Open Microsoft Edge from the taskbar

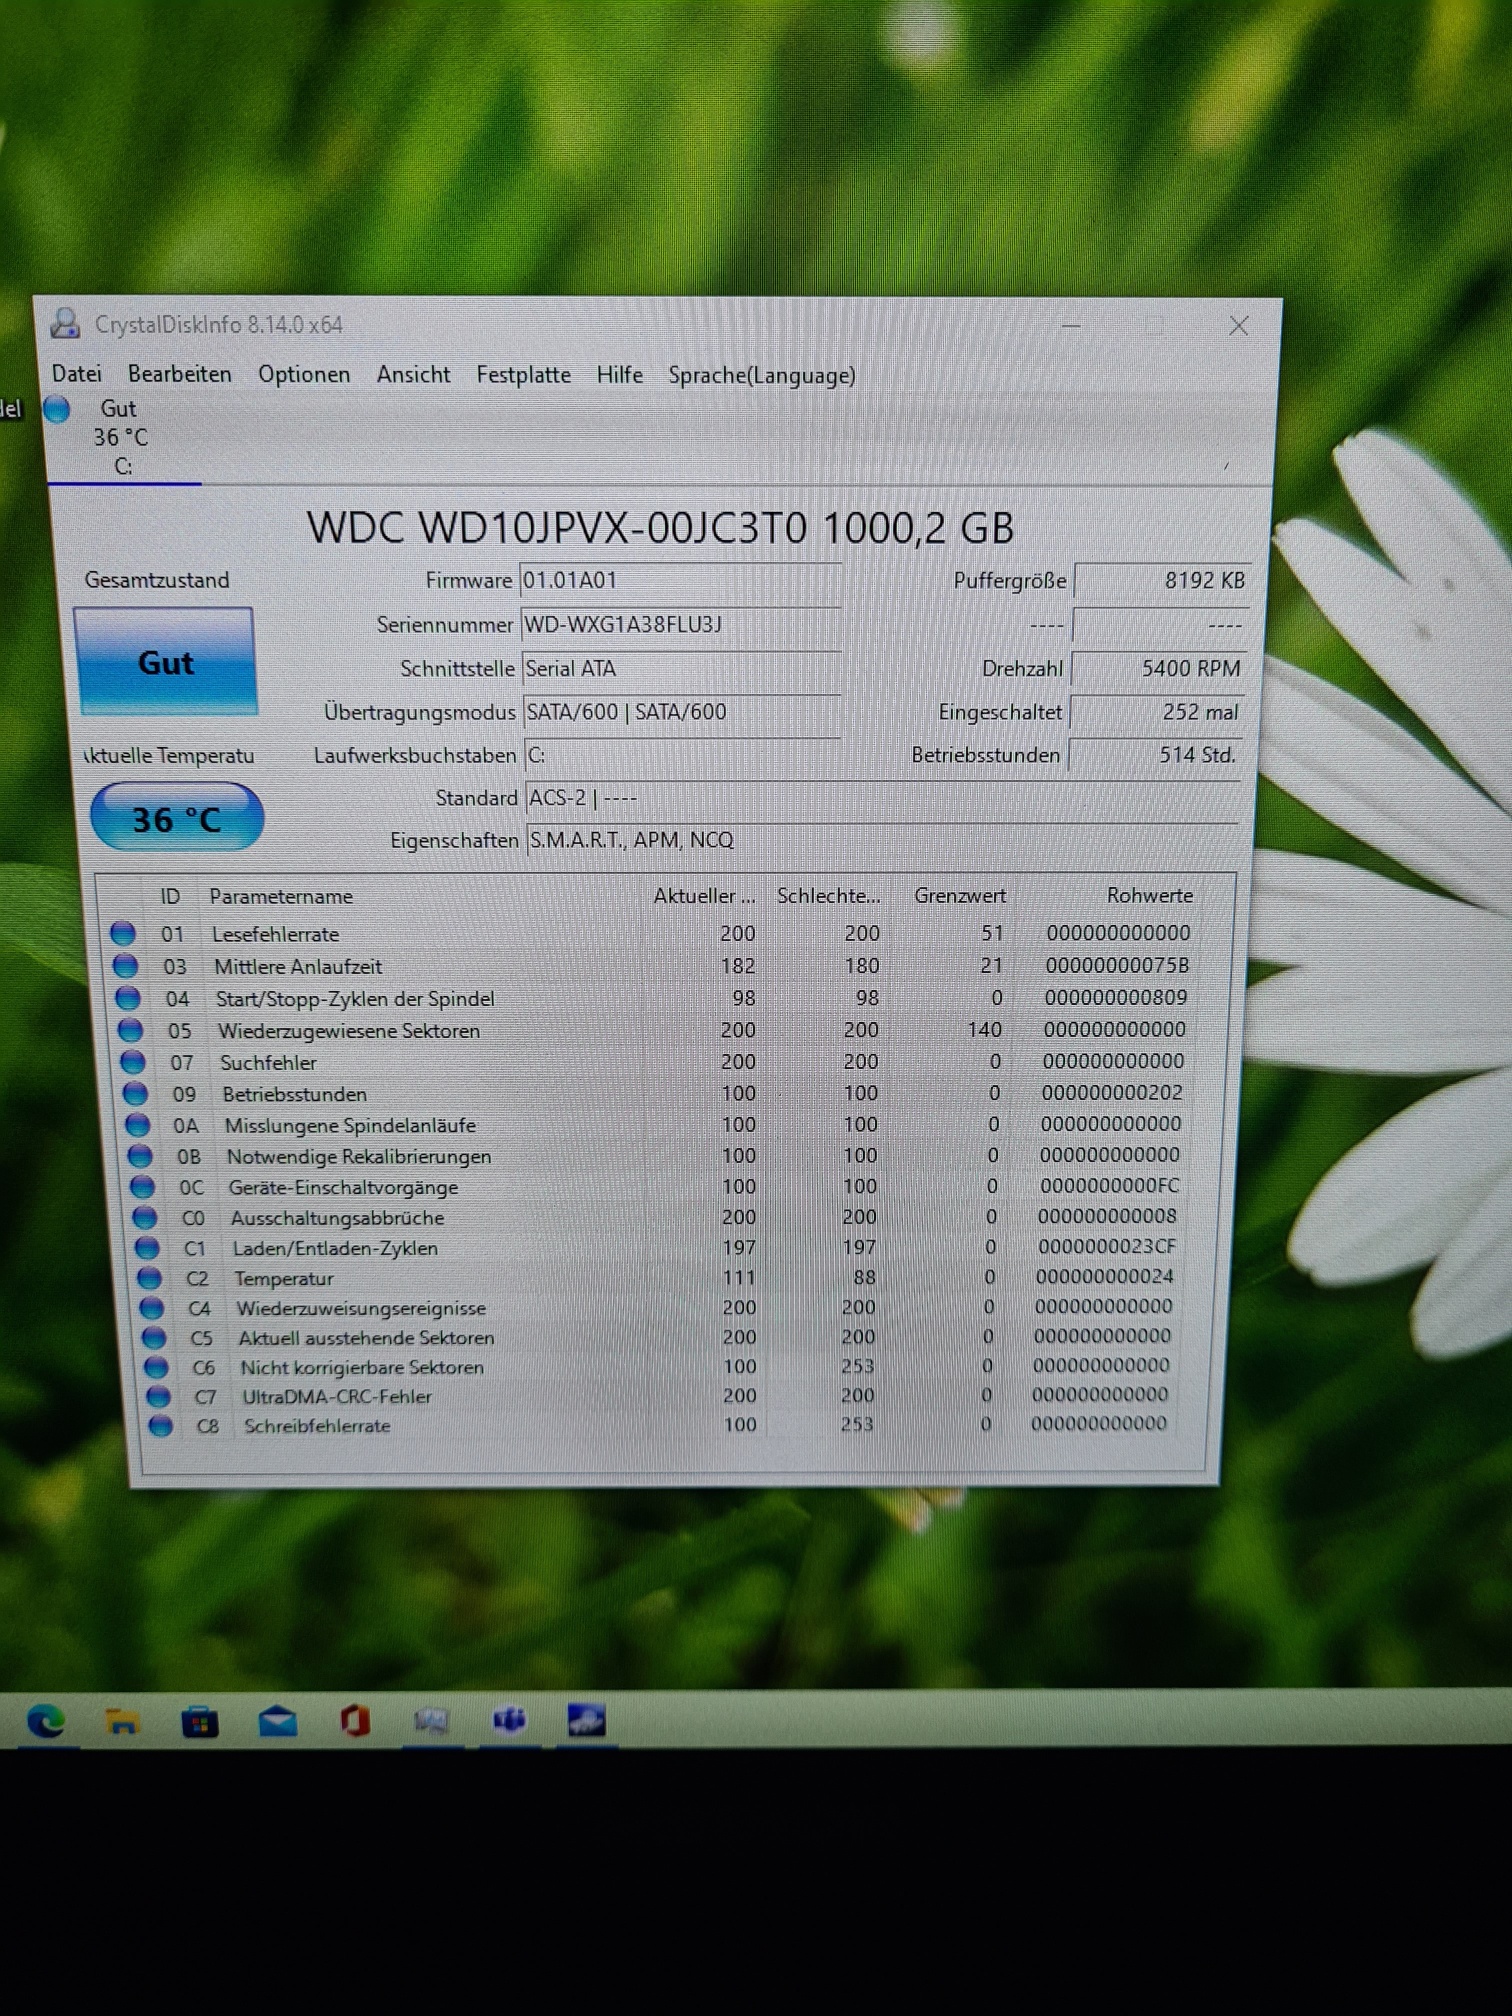[46, 1720]
